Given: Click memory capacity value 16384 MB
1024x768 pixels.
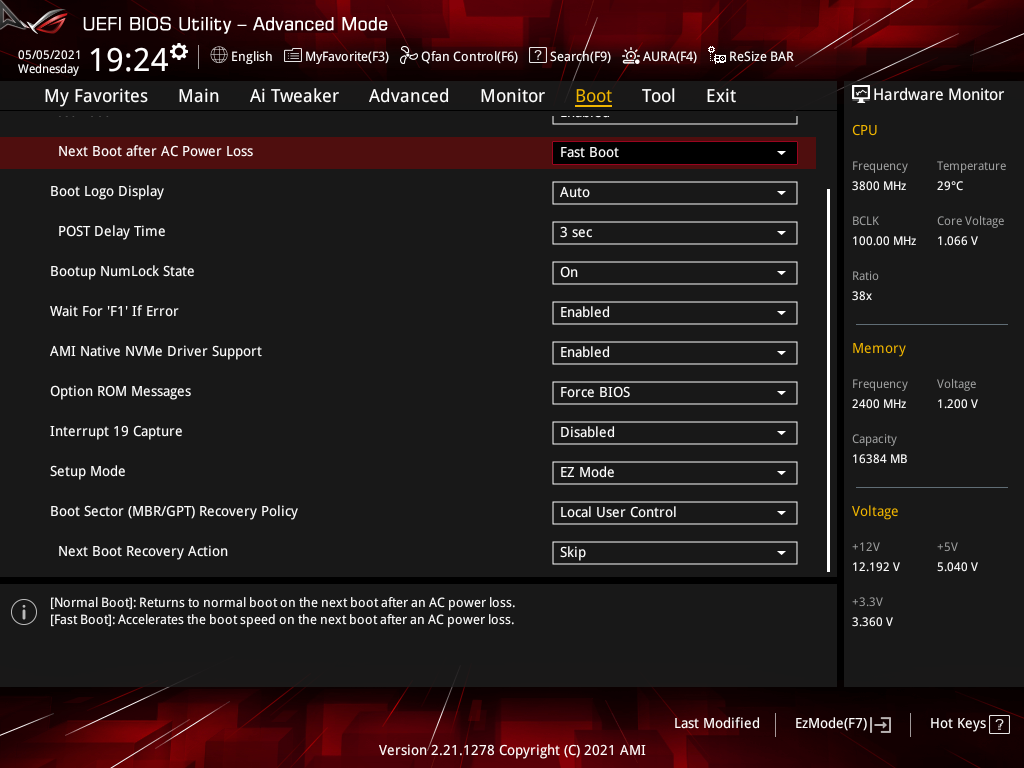Looking at the screenshot, I should click(879, 459).
